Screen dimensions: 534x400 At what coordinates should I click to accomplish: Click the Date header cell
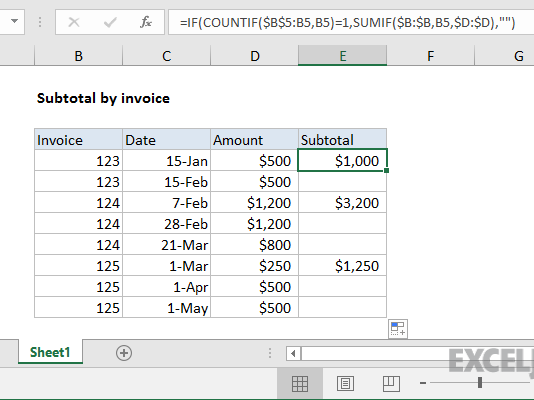coord(167,139)
